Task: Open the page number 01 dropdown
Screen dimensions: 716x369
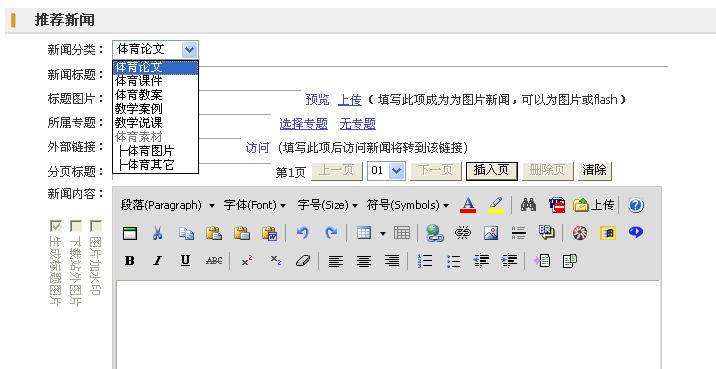Action: 386,171
